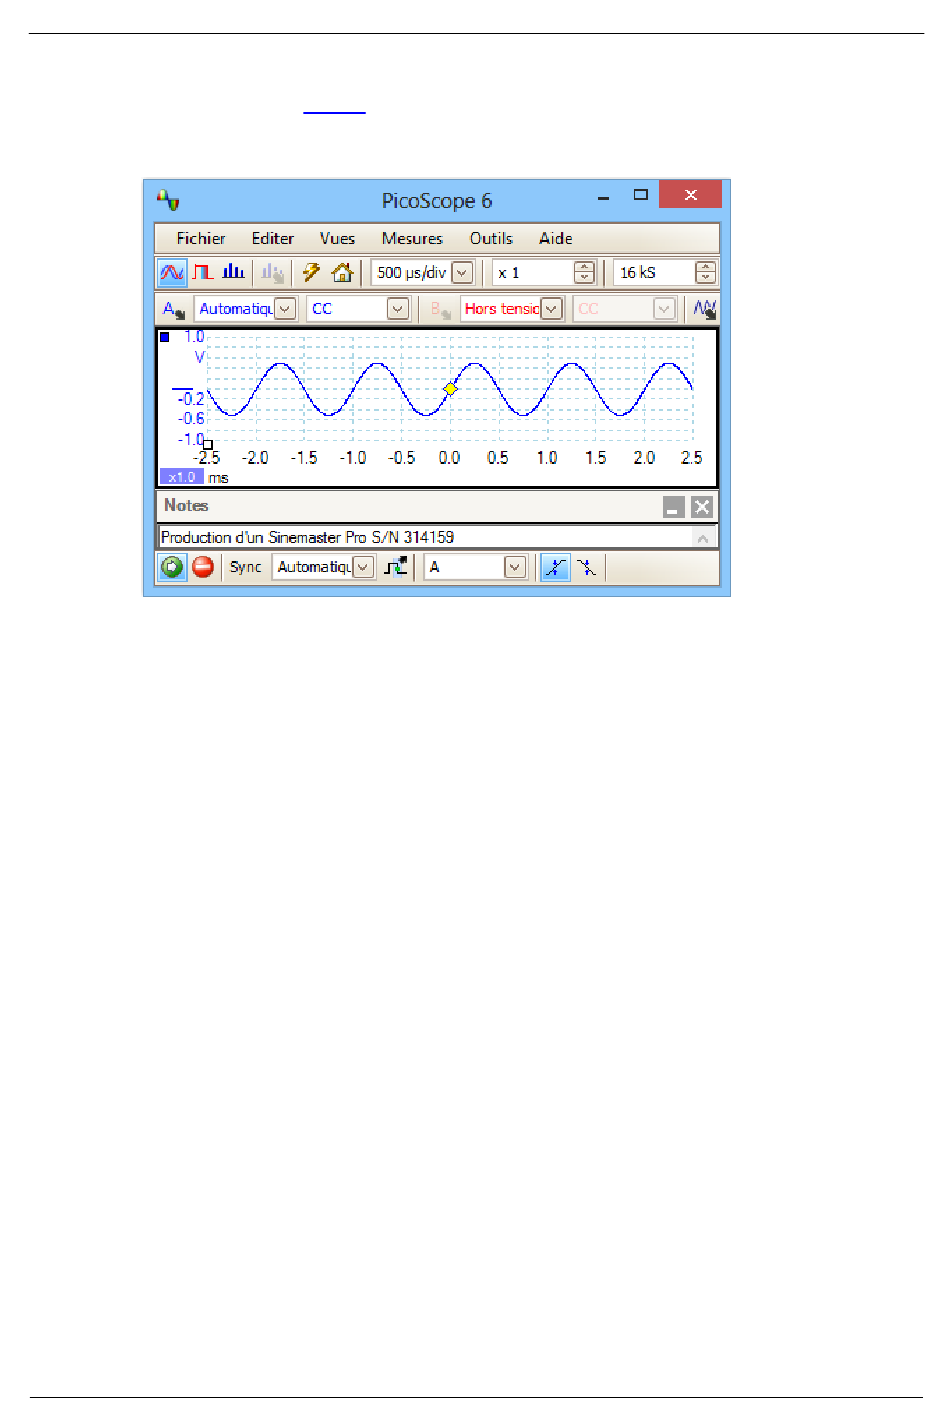The width and height of the screenshot is (950, 1409).
Task: Open advanced trigger settings icon
Action: pos(397,567)
